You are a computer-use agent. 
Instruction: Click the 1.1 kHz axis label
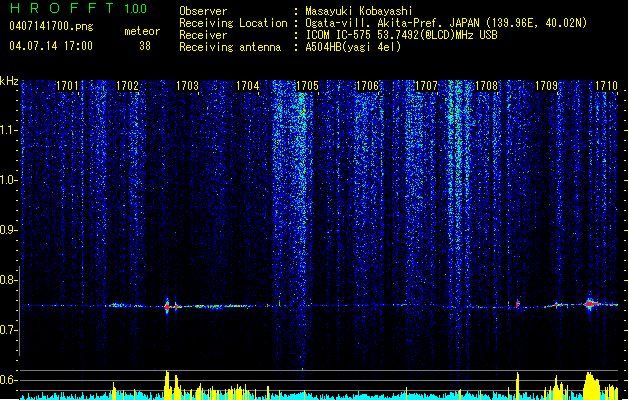click(9, 130)
